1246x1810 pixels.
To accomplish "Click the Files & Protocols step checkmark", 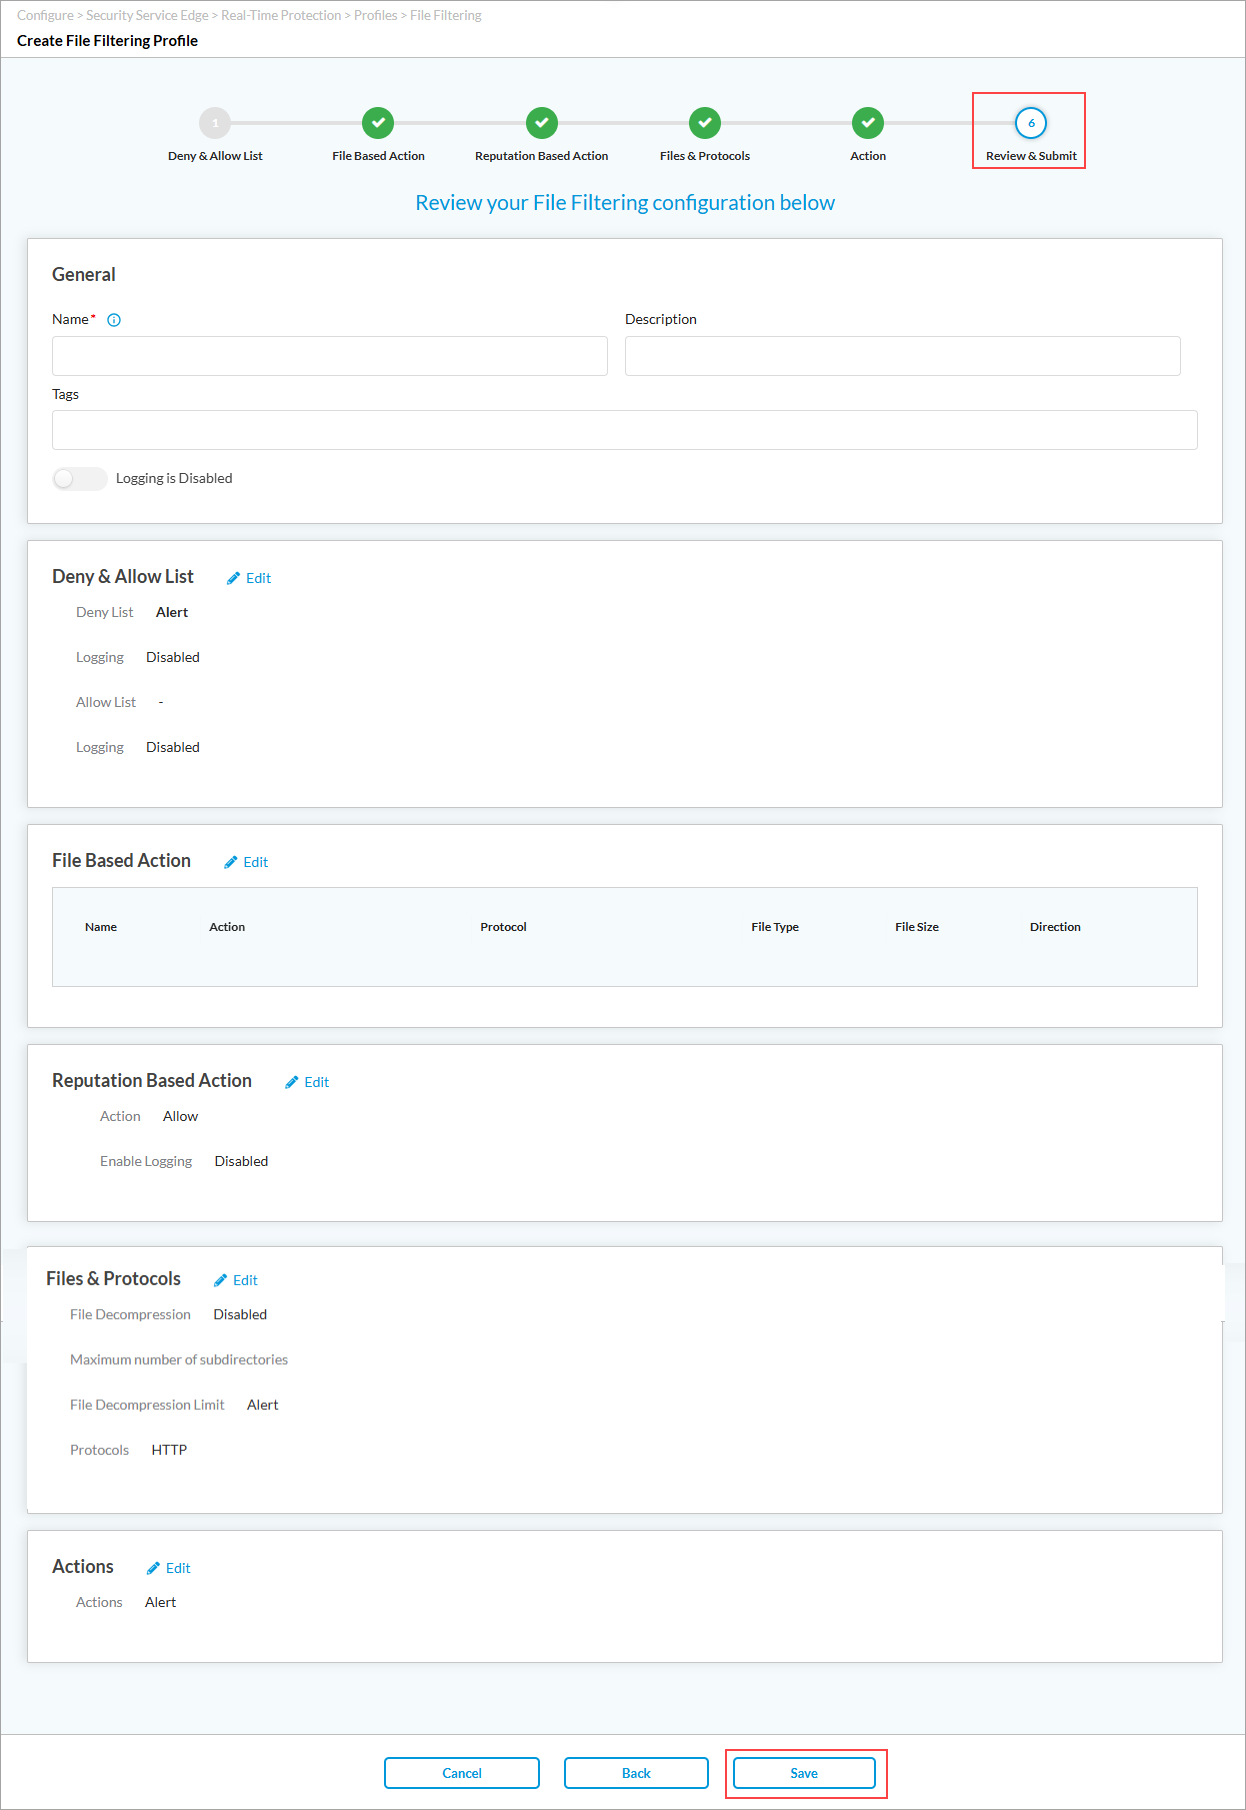I will point(705,123).
